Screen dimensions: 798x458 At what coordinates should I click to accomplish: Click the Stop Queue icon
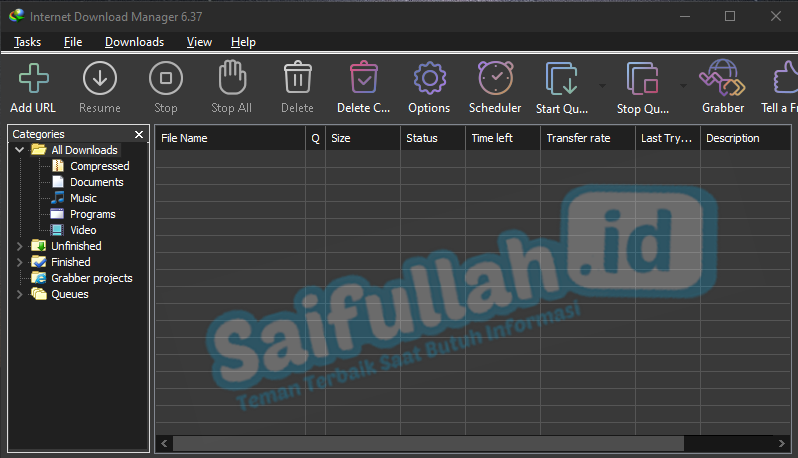643,78
